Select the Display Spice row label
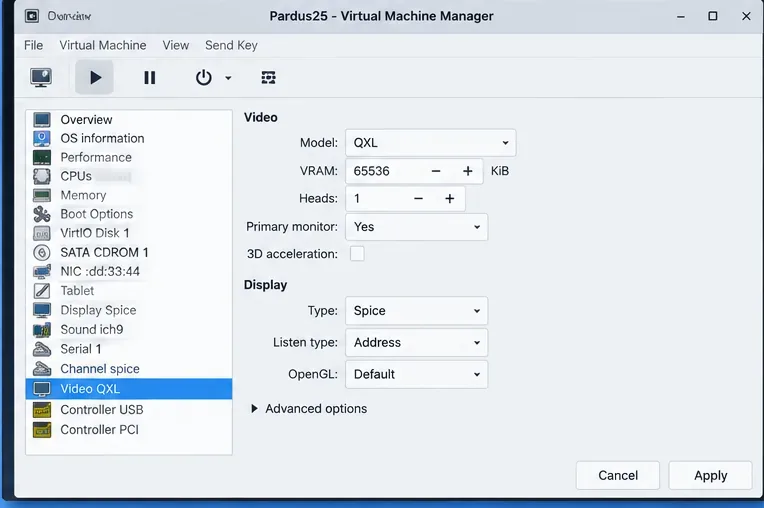 coord(98,310)
